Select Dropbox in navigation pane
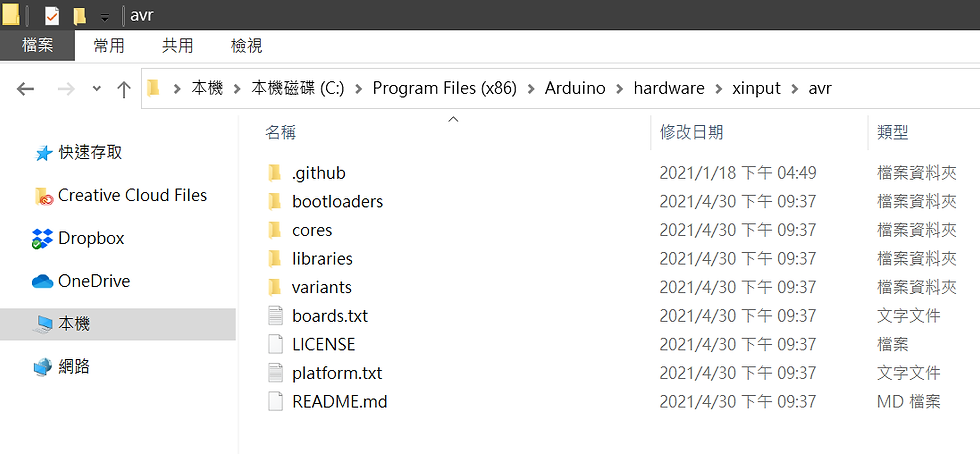 pyautogui.click(x=91, y=238)
